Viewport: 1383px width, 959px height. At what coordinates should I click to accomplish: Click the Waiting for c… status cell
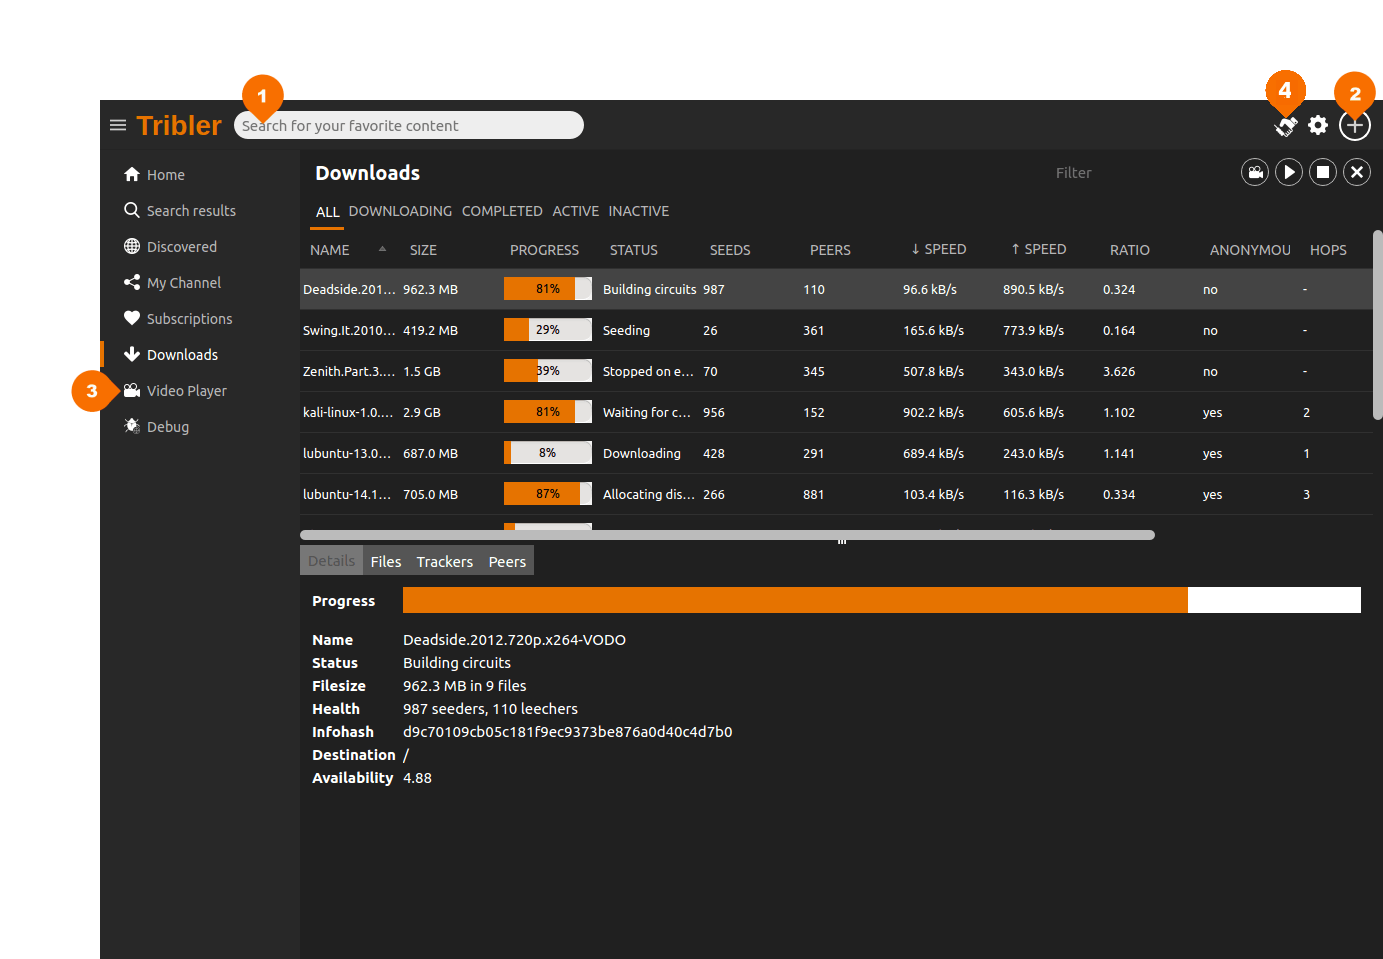coord(647,412)
